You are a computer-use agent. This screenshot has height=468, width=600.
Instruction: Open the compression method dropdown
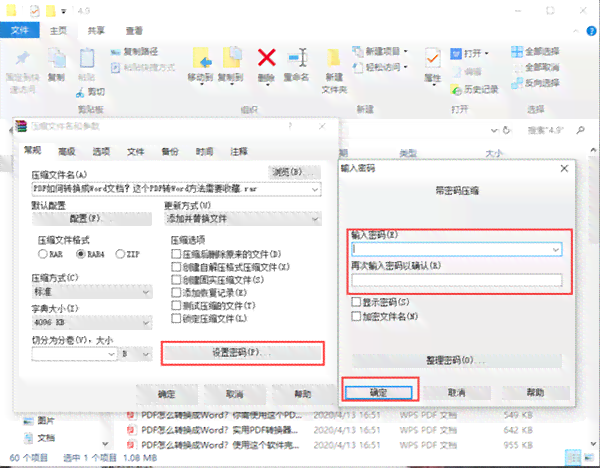(146, 292)
